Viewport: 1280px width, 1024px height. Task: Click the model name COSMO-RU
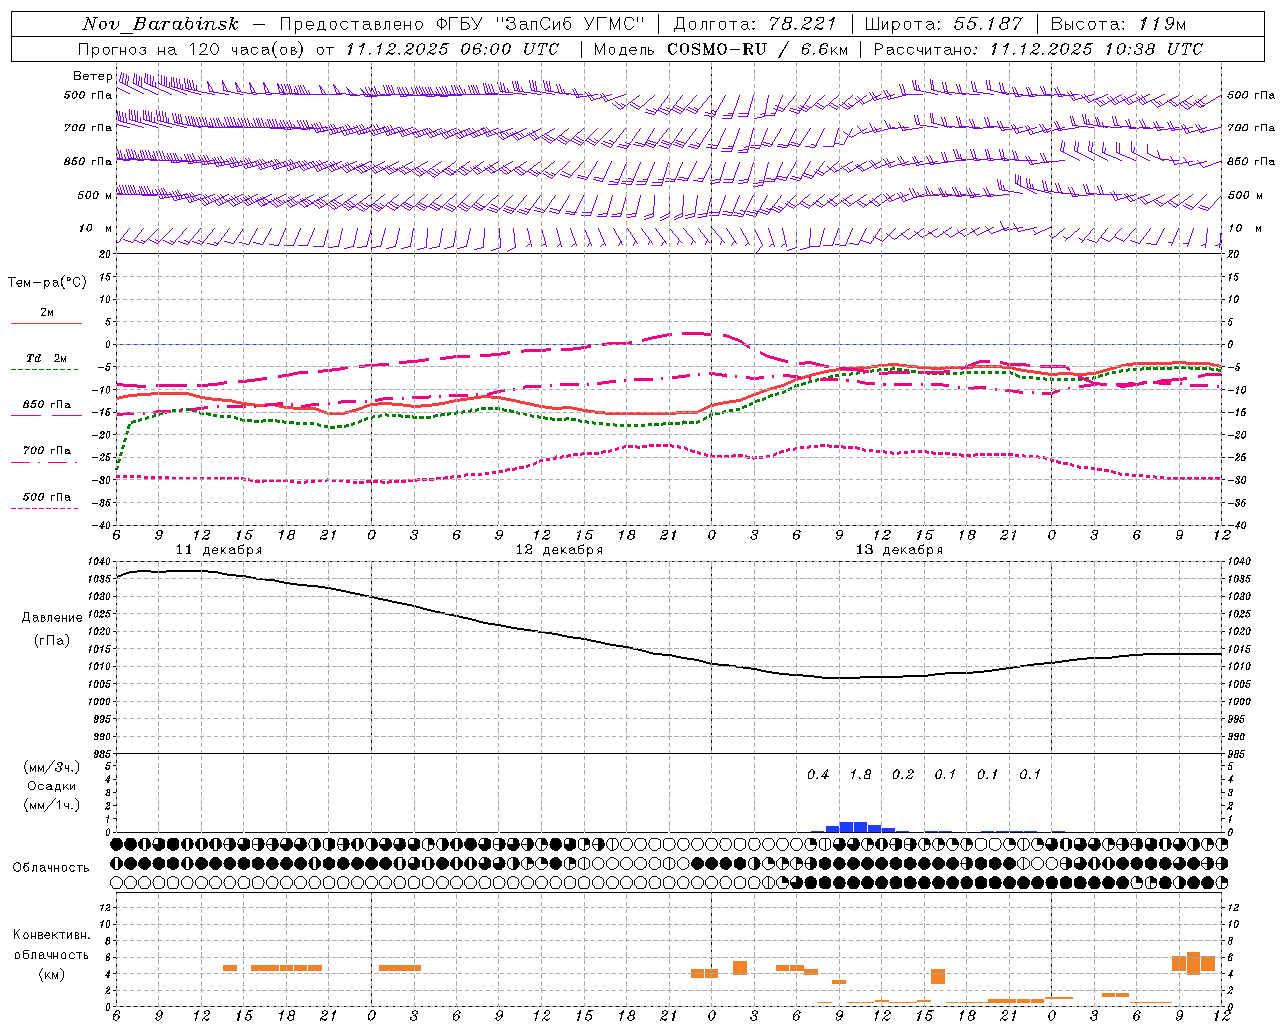(719, 49)
